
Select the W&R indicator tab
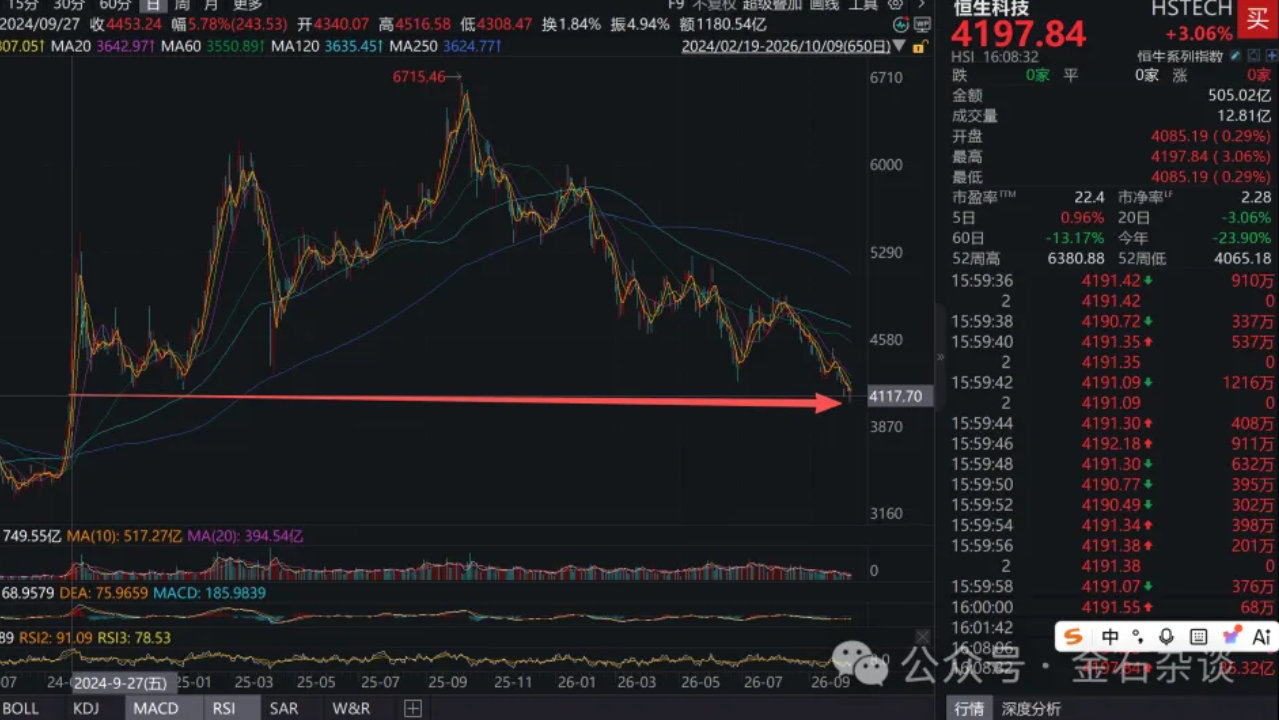[351, 708]
